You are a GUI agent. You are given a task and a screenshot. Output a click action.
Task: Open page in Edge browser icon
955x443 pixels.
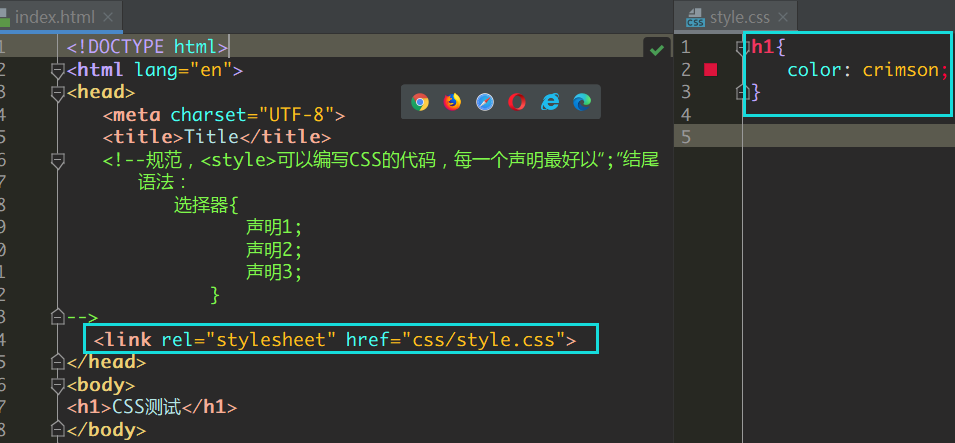click(582, 102)
